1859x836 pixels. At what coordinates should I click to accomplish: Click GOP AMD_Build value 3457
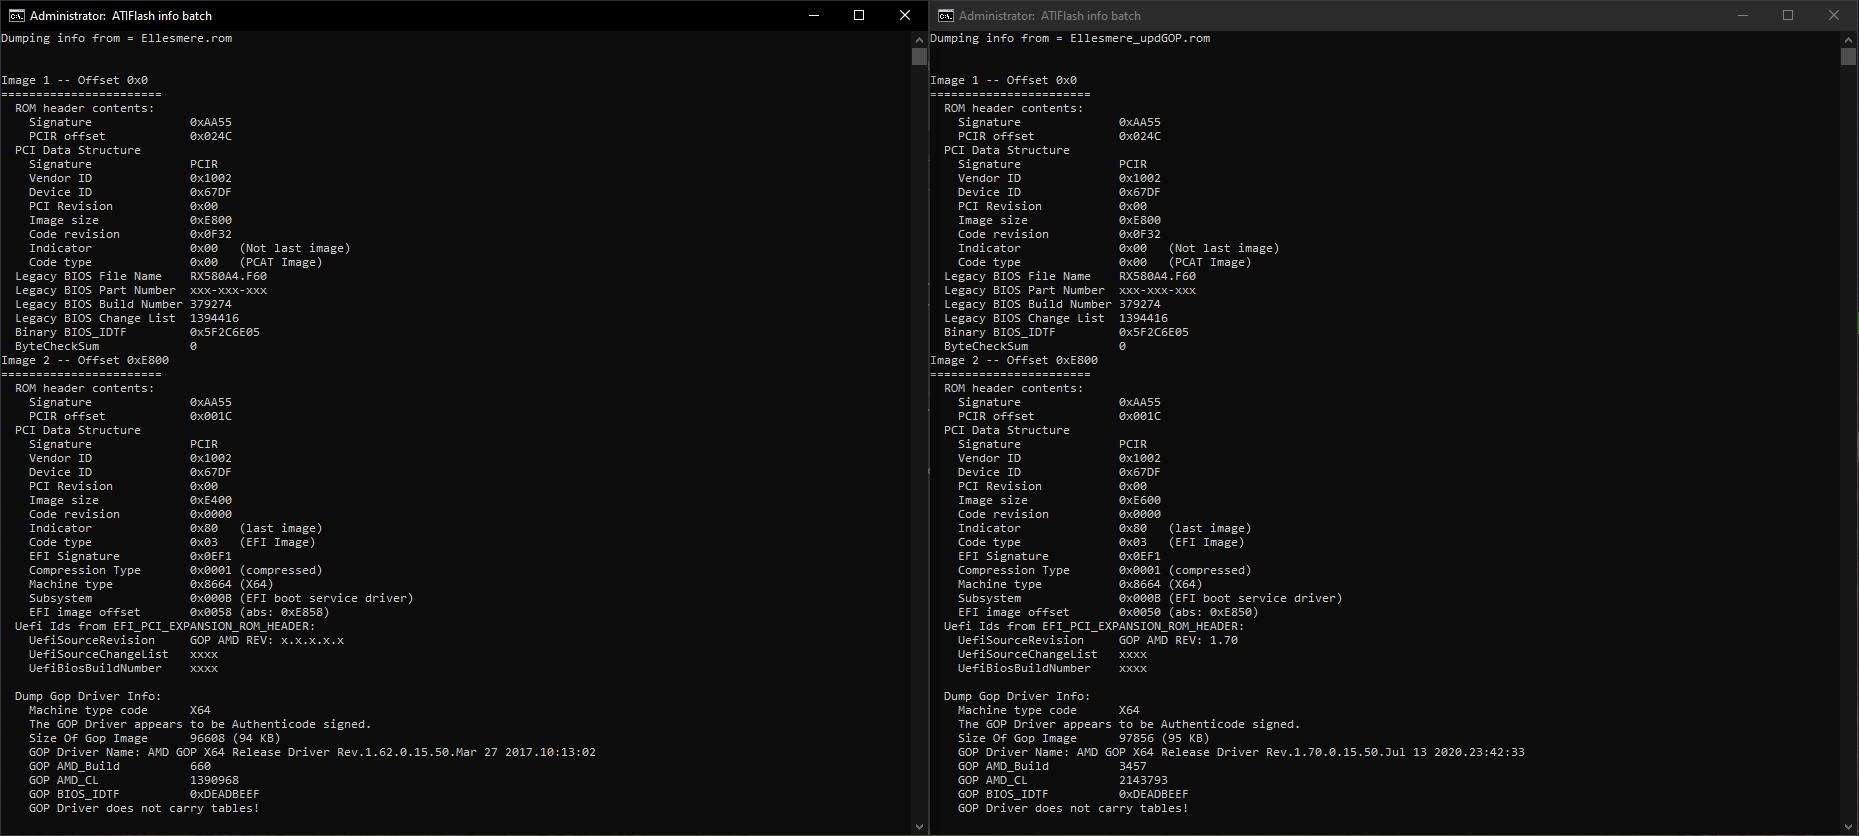(1133, 766)
